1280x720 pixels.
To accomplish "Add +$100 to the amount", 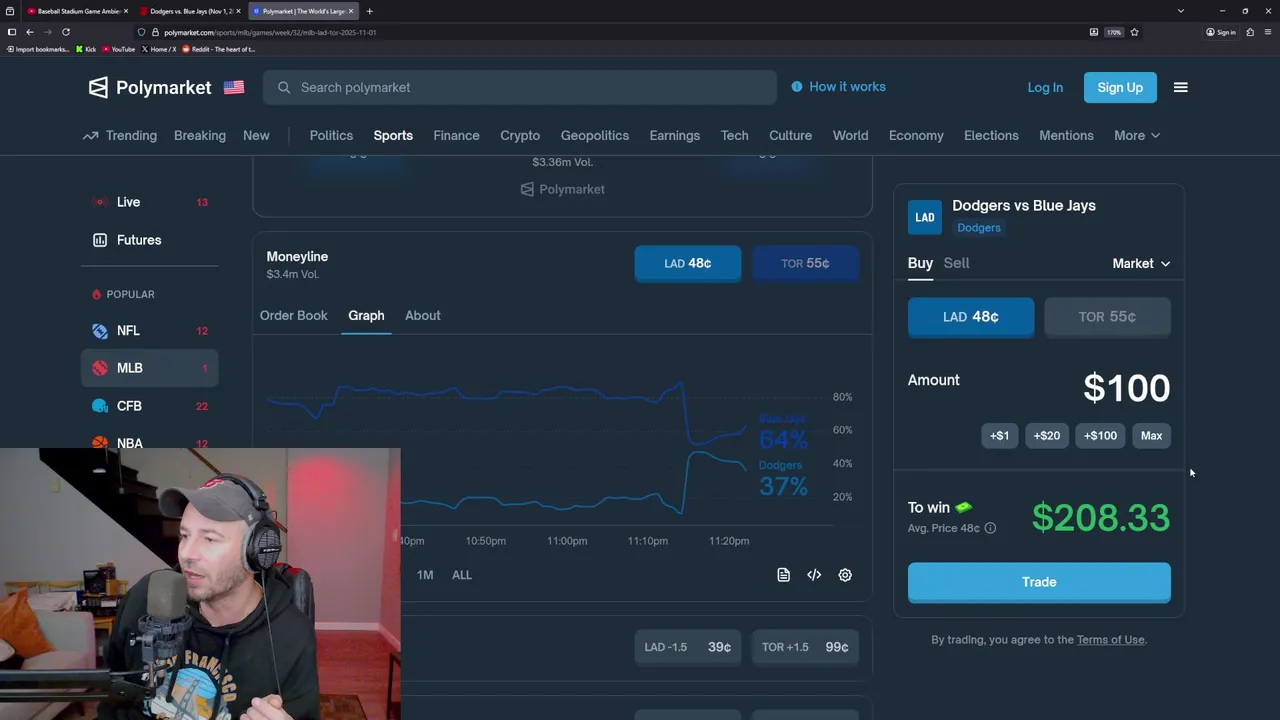I will tap(1100, 435).
